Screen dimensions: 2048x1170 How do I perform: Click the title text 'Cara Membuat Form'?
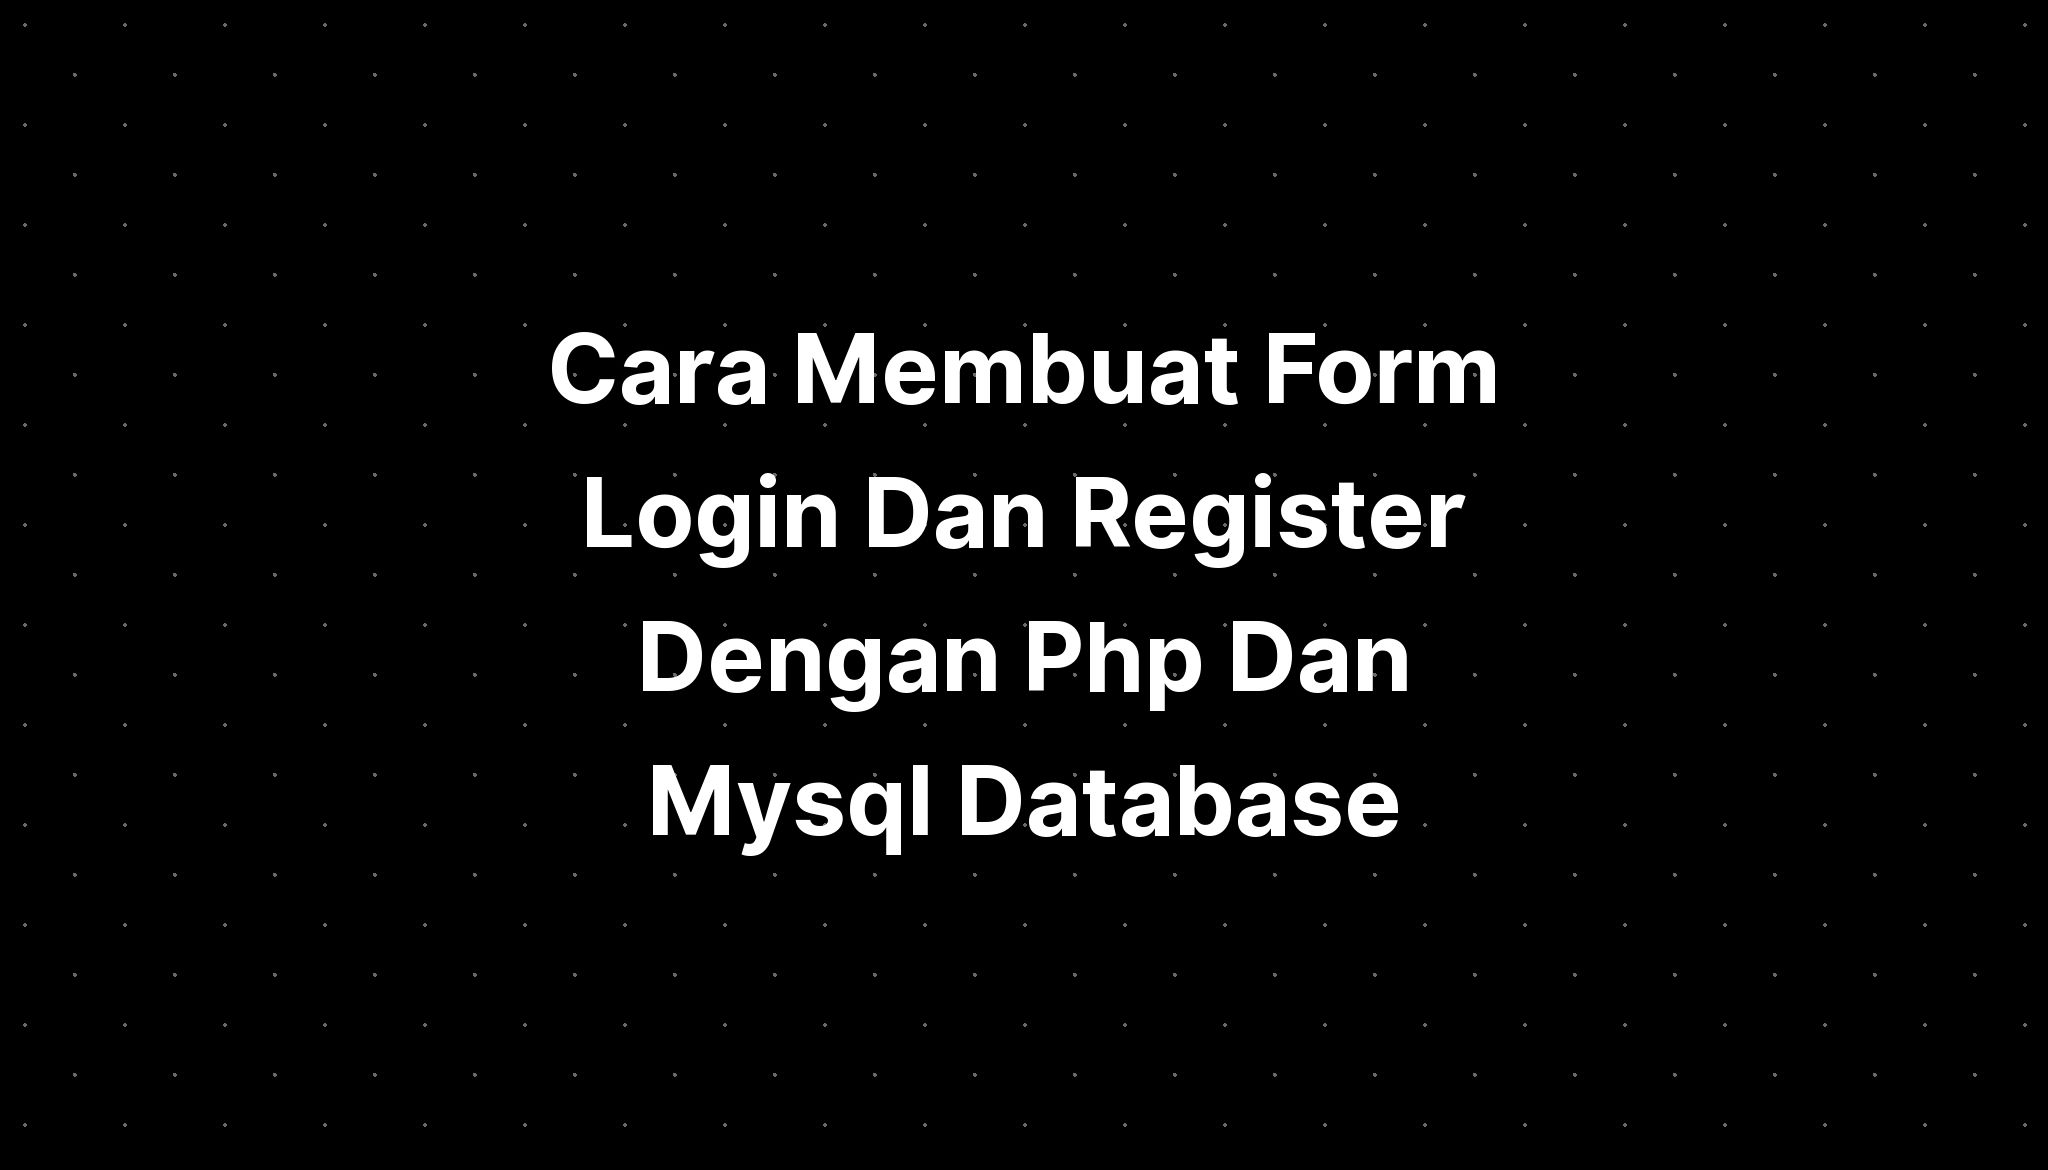pyautogui.click(x=1024, y=367)
